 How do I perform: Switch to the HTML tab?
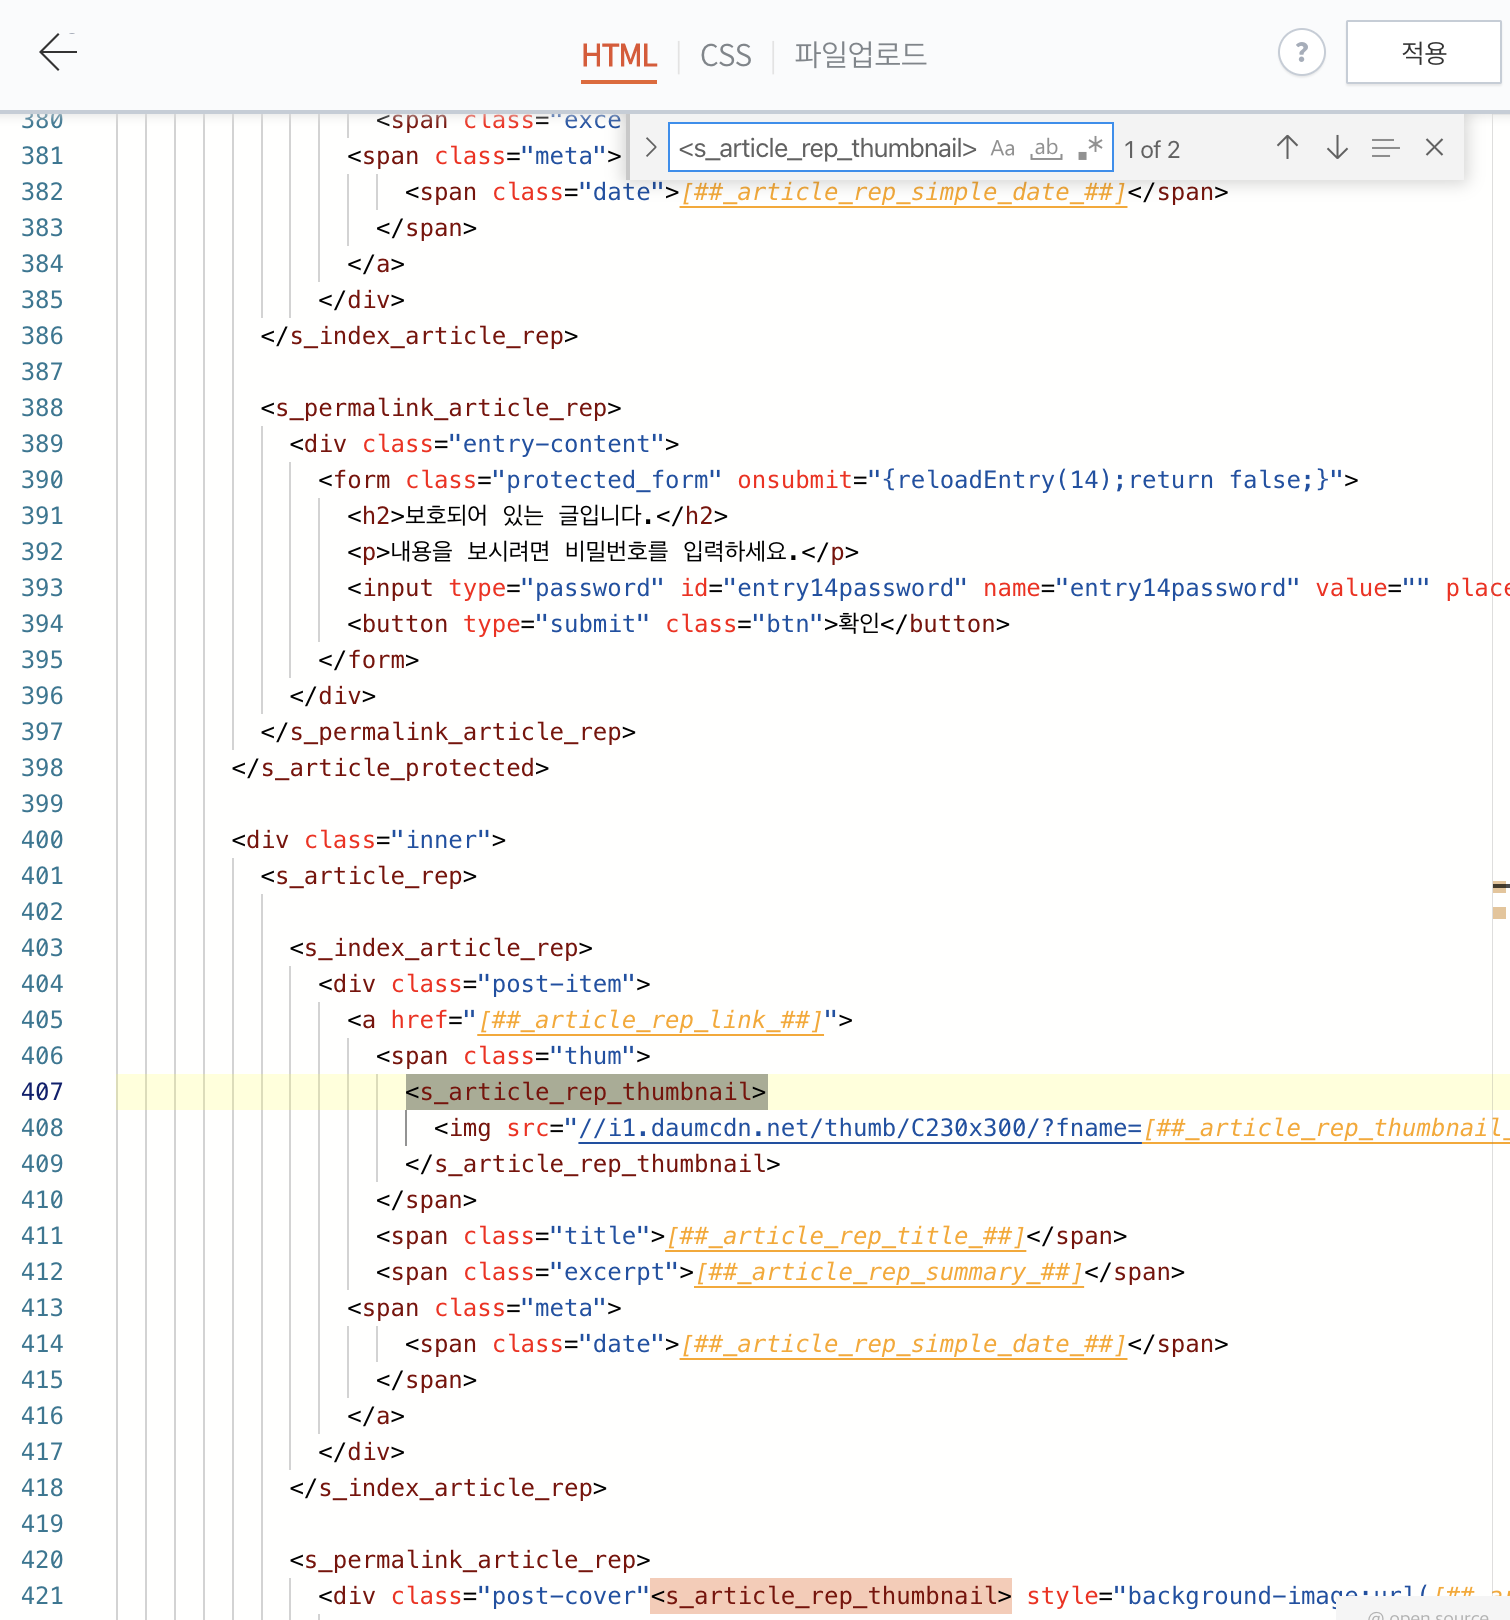click(619, 56)
